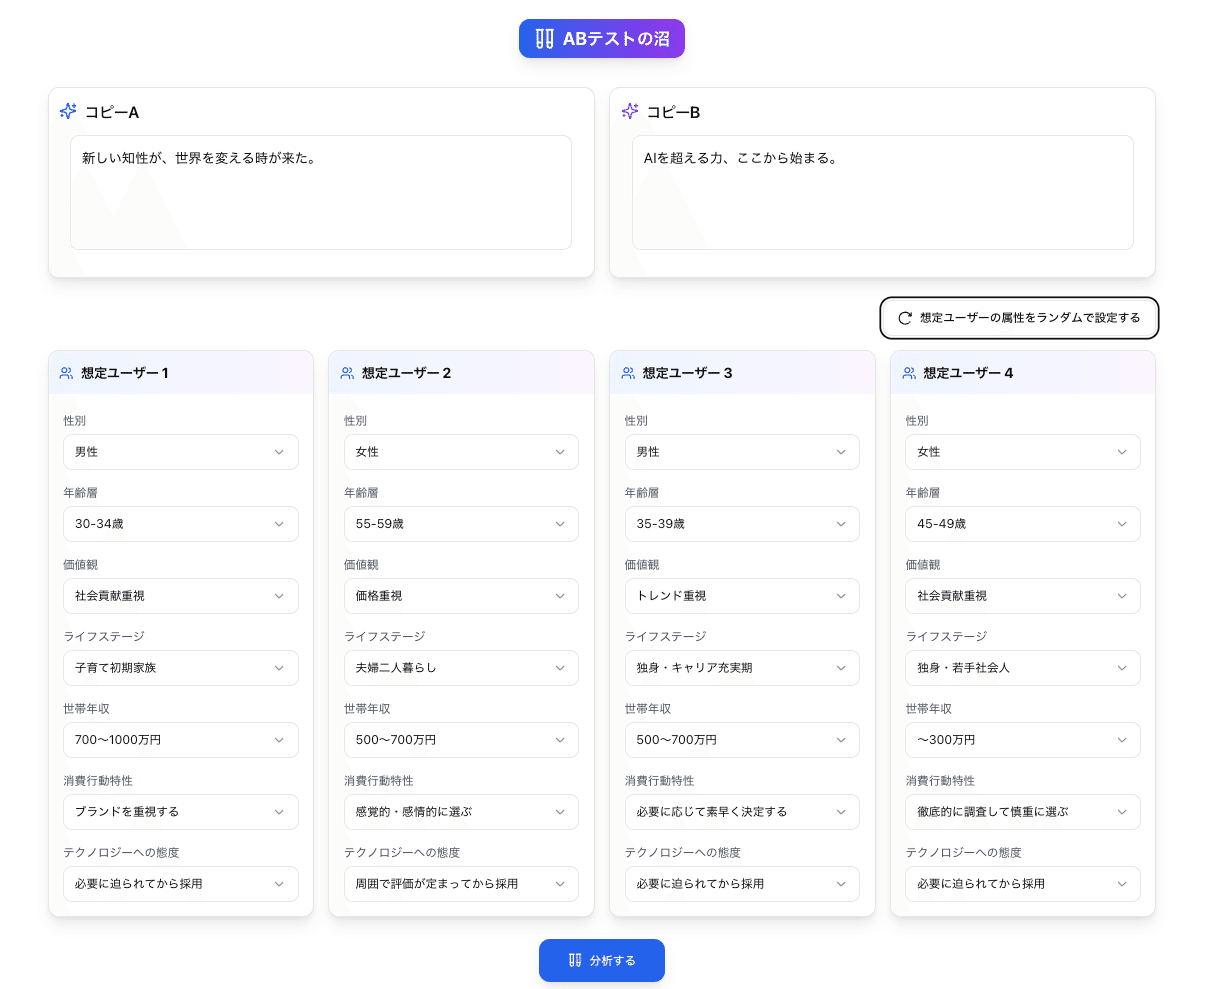The image size is (1223, 989).
Task: Click the users icon for 想定ユーザー 2
Action: click(x=347, y=373)
